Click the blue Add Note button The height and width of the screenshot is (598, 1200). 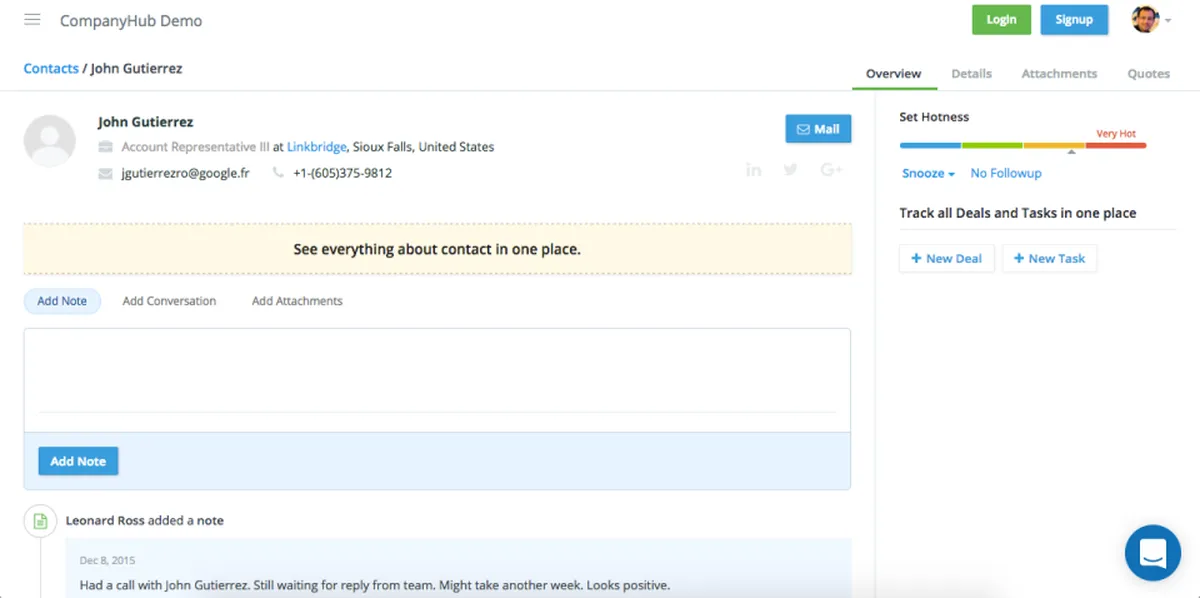(x=78, y=461)
